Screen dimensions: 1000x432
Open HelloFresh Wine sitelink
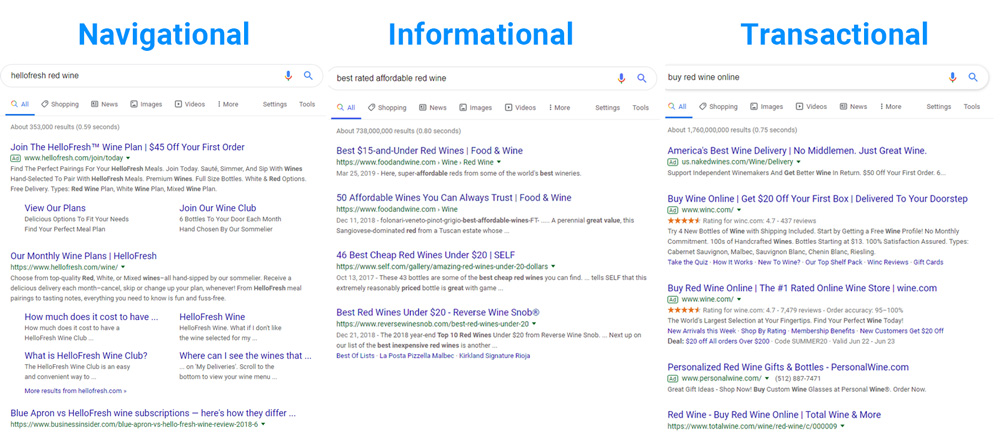click(x=212, y=317)
